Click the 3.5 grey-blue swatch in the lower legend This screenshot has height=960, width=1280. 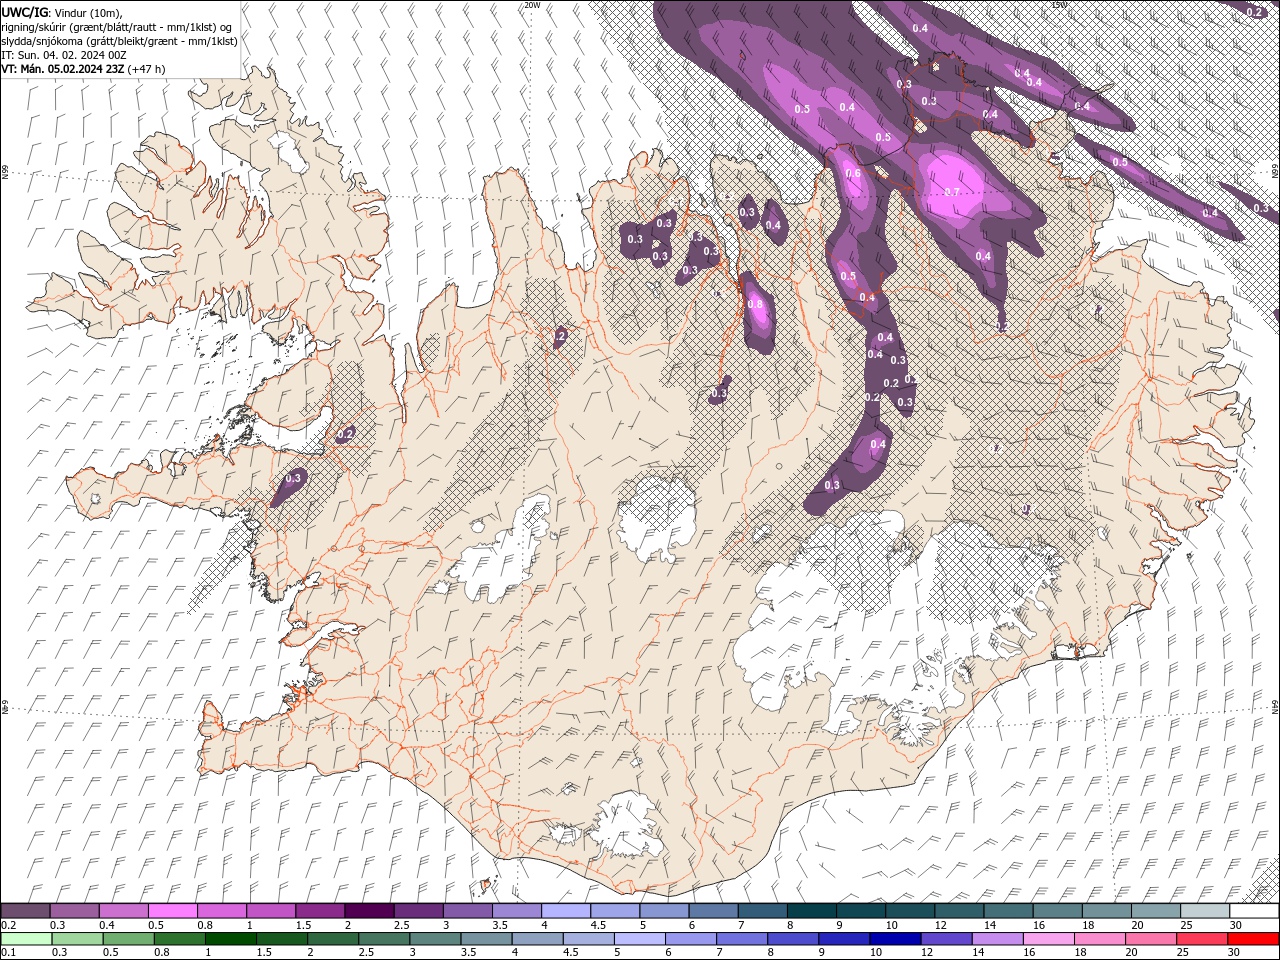click(486, 938)
